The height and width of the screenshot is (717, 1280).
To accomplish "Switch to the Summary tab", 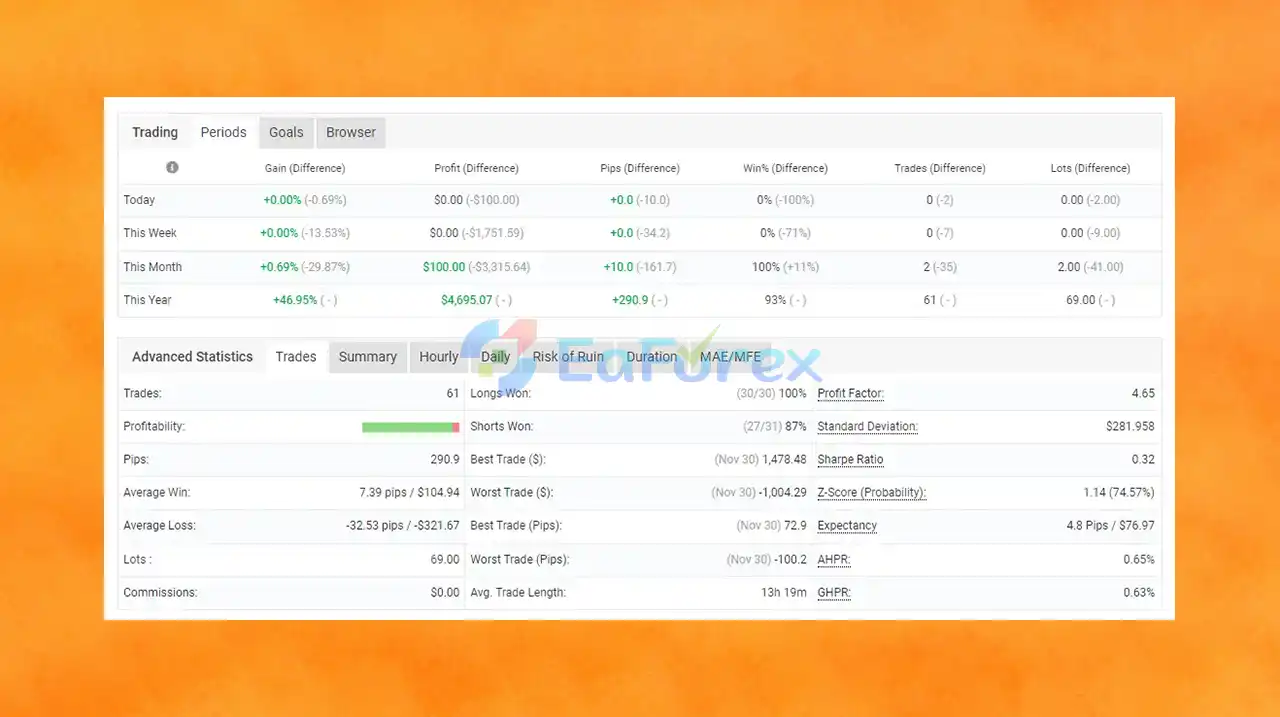I will coord(368,357).
